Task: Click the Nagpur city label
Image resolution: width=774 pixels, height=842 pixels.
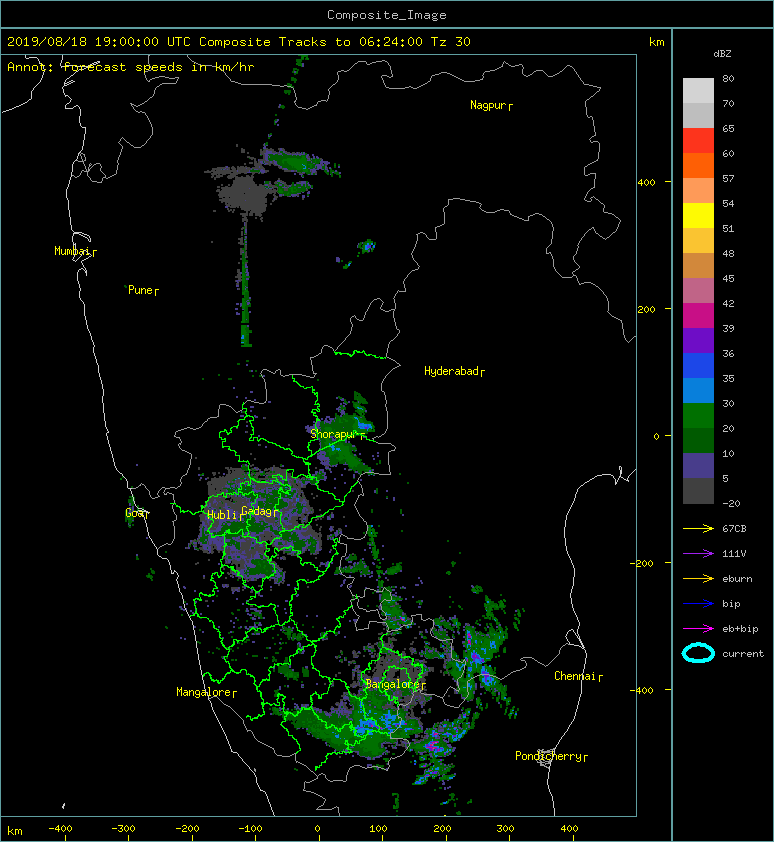Action: pyautogui.click(x=491, y=105)
